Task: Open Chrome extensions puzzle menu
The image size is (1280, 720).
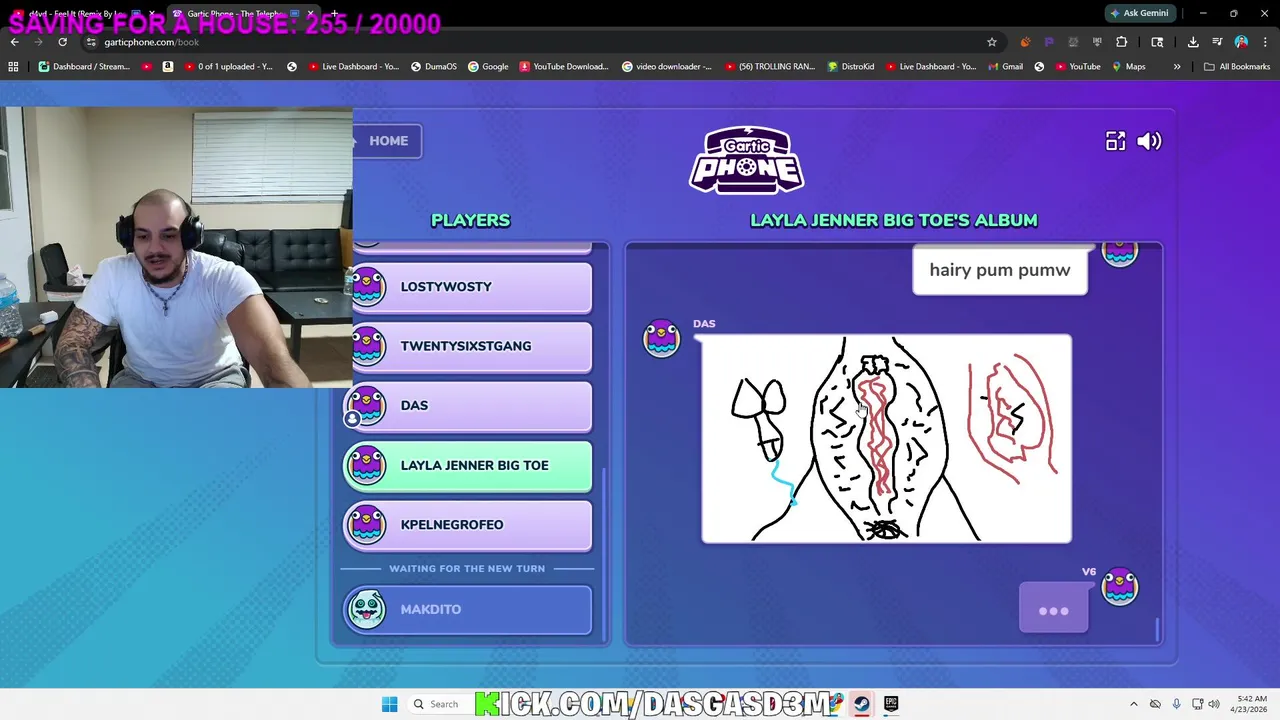Action: pyautogui.click(x=1121, y=42)
